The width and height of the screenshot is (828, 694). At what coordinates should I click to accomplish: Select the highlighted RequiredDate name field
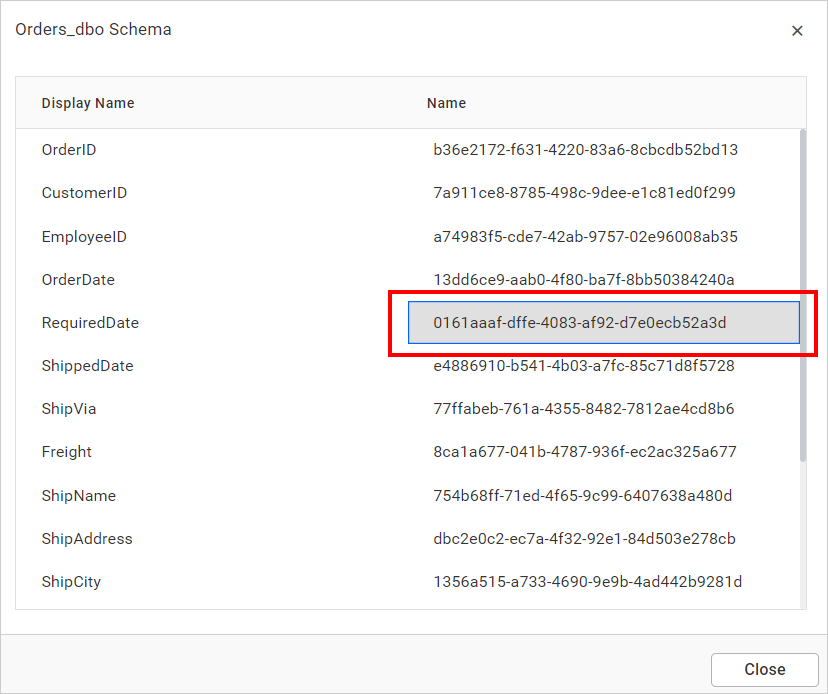point(603,323)
